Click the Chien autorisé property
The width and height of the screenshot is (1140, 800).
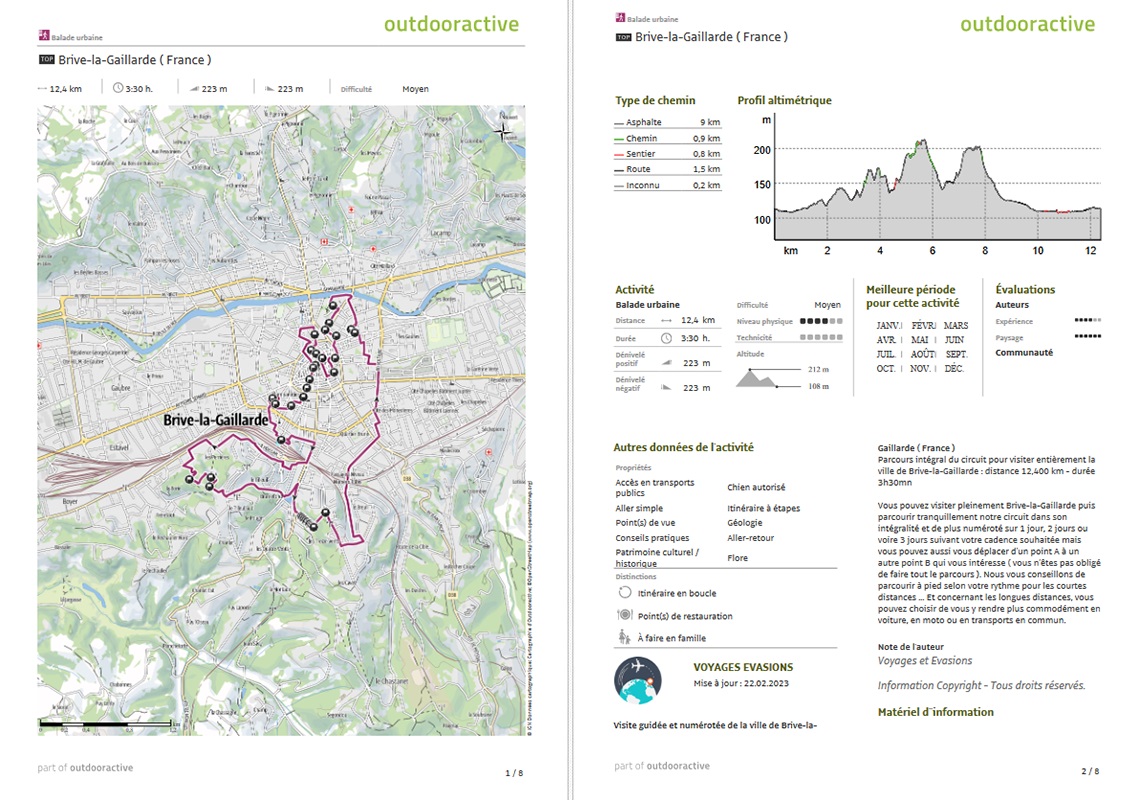pyautogui.click(x=756, y=487)
